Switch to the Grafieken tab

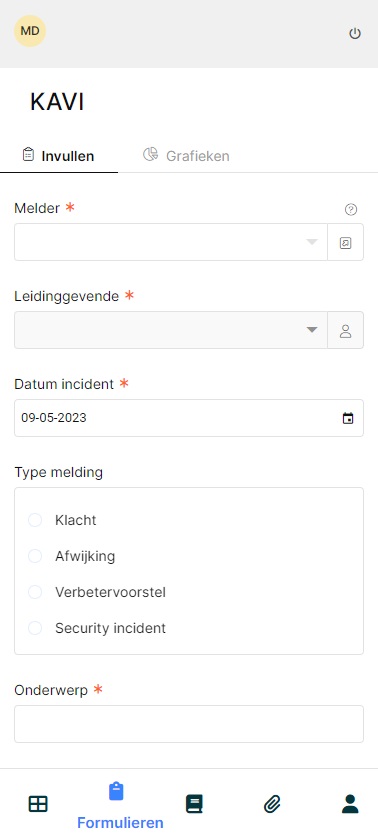point(186,156)
